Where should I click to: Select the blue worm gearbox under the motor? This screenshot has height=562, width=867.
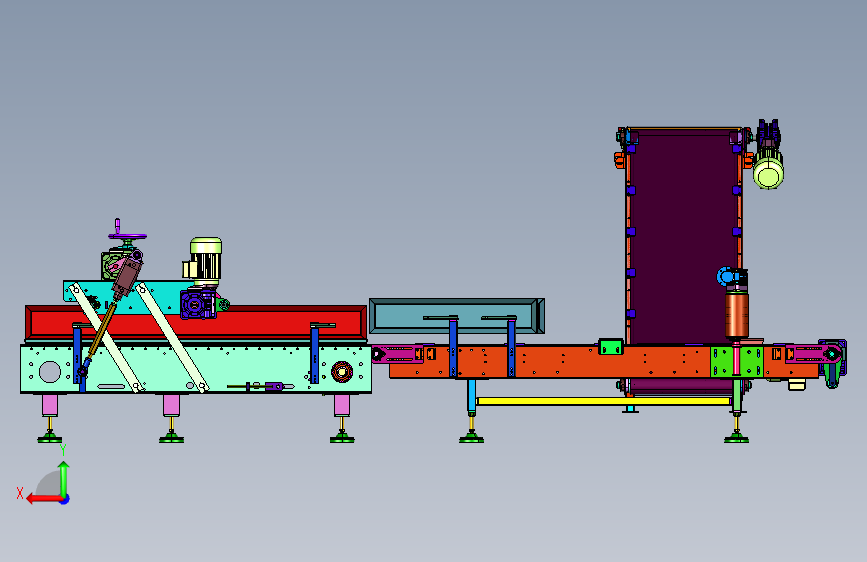coord(197,304)
